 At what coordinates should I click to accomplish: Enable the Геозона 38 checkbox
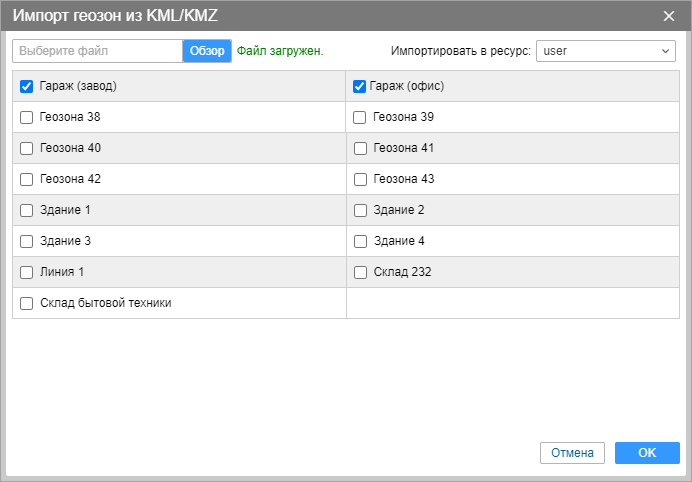click(x=27, y=117)
